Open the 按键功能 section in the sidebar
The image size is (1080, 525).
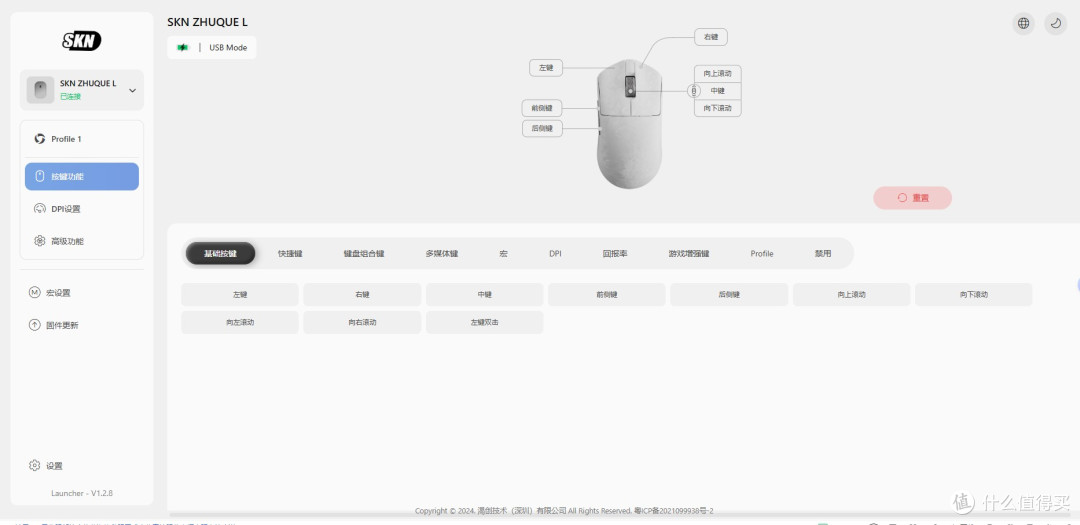pyautogui.click(x=82, y=176)
